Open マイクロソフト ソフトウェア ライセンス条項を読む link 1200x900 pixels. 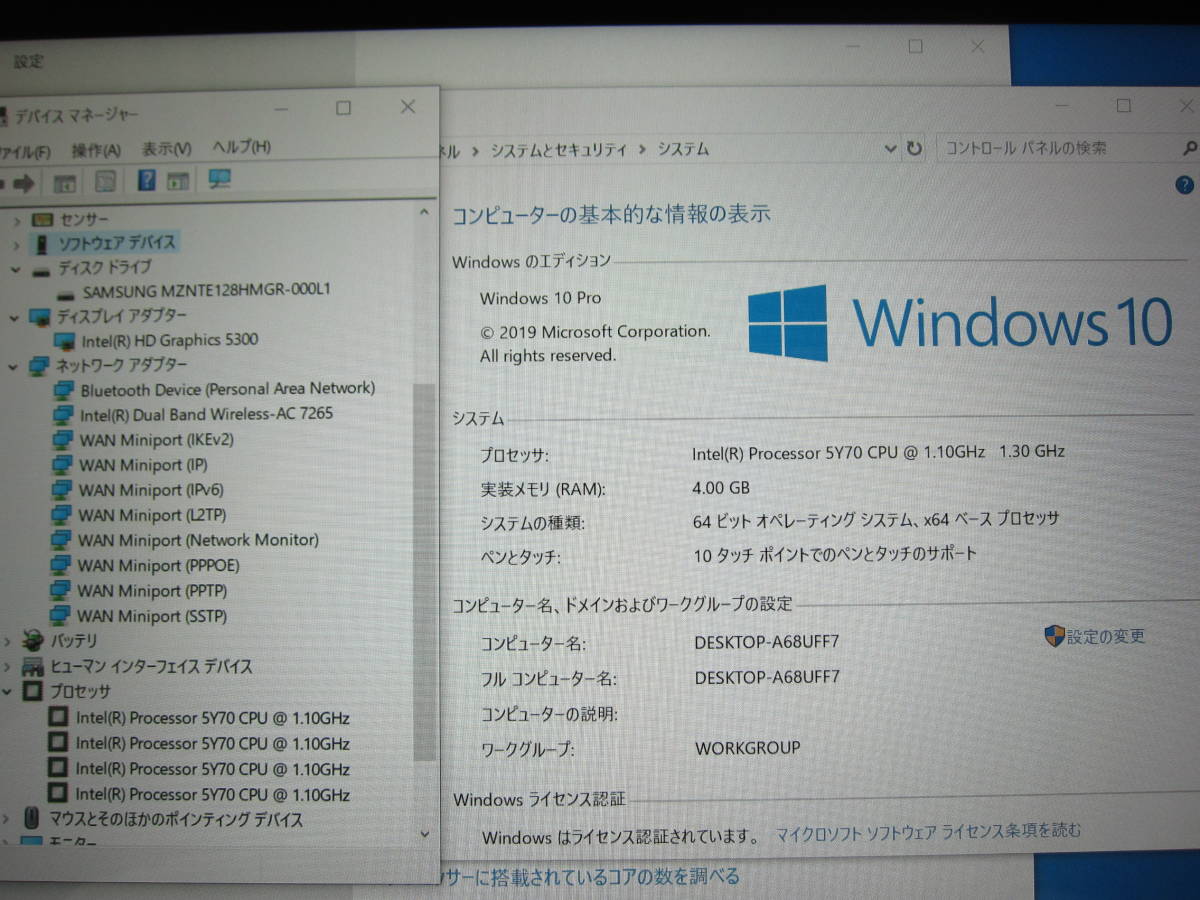pos(929,831)
